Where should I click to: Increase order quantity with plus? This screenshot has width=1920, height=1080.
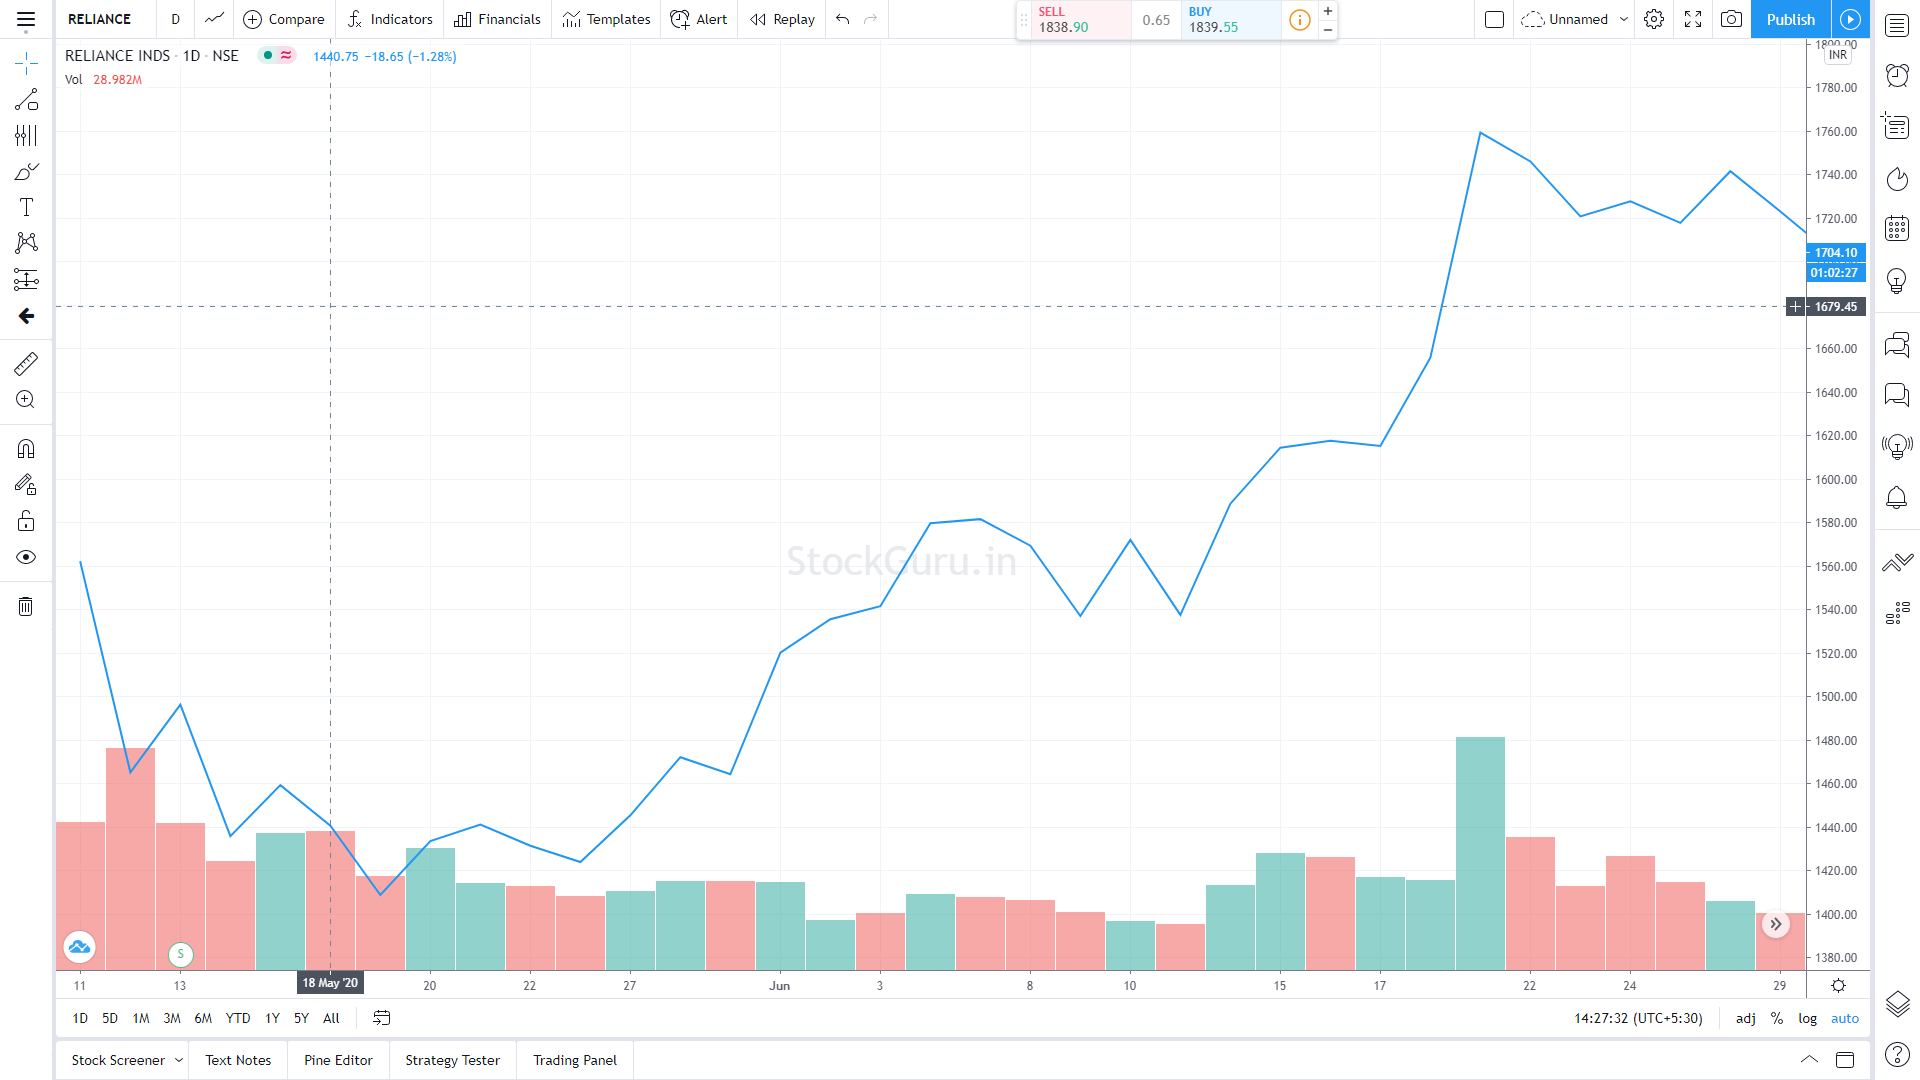(1328, 11)
